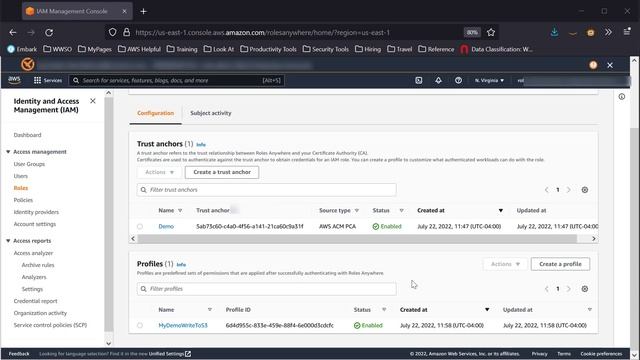640x360 pixels.
Task: Show more toolbar tools chevron icon
Action: pyautogui.click(x=608, y=32)
